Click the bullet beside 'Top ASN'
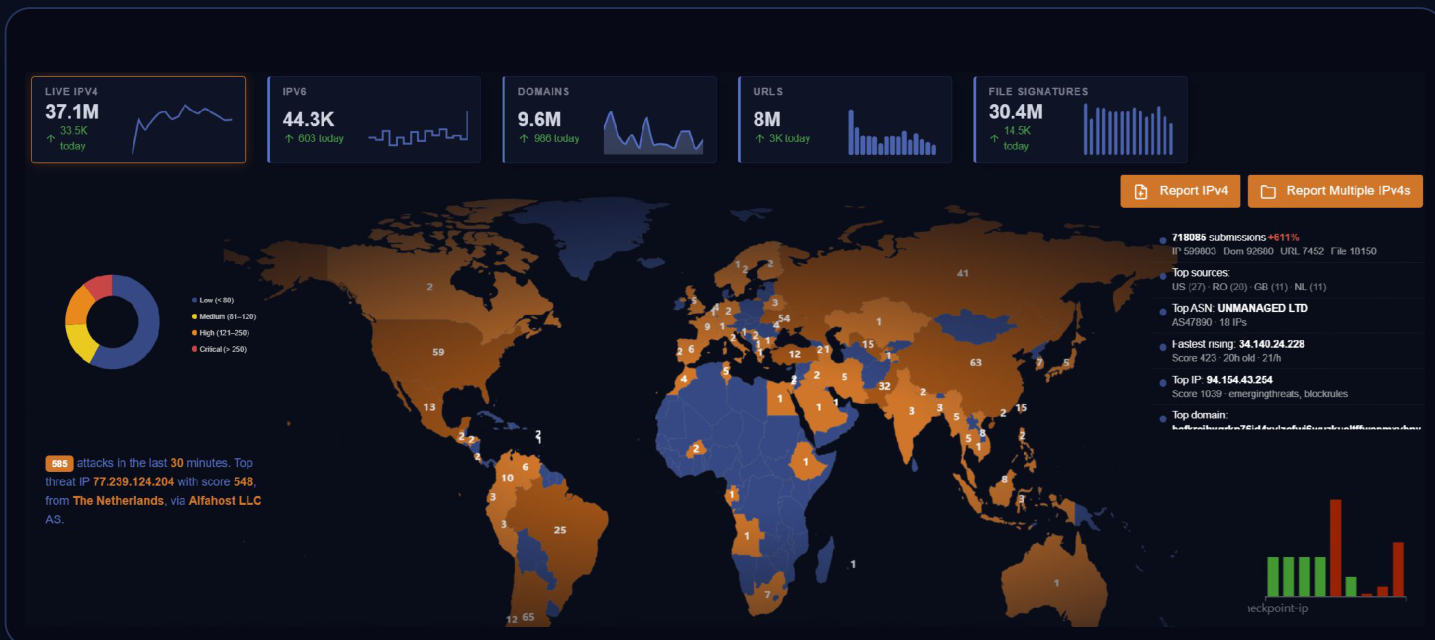This screenshot has width=1435, height=640. click(x=1162, y=312)
